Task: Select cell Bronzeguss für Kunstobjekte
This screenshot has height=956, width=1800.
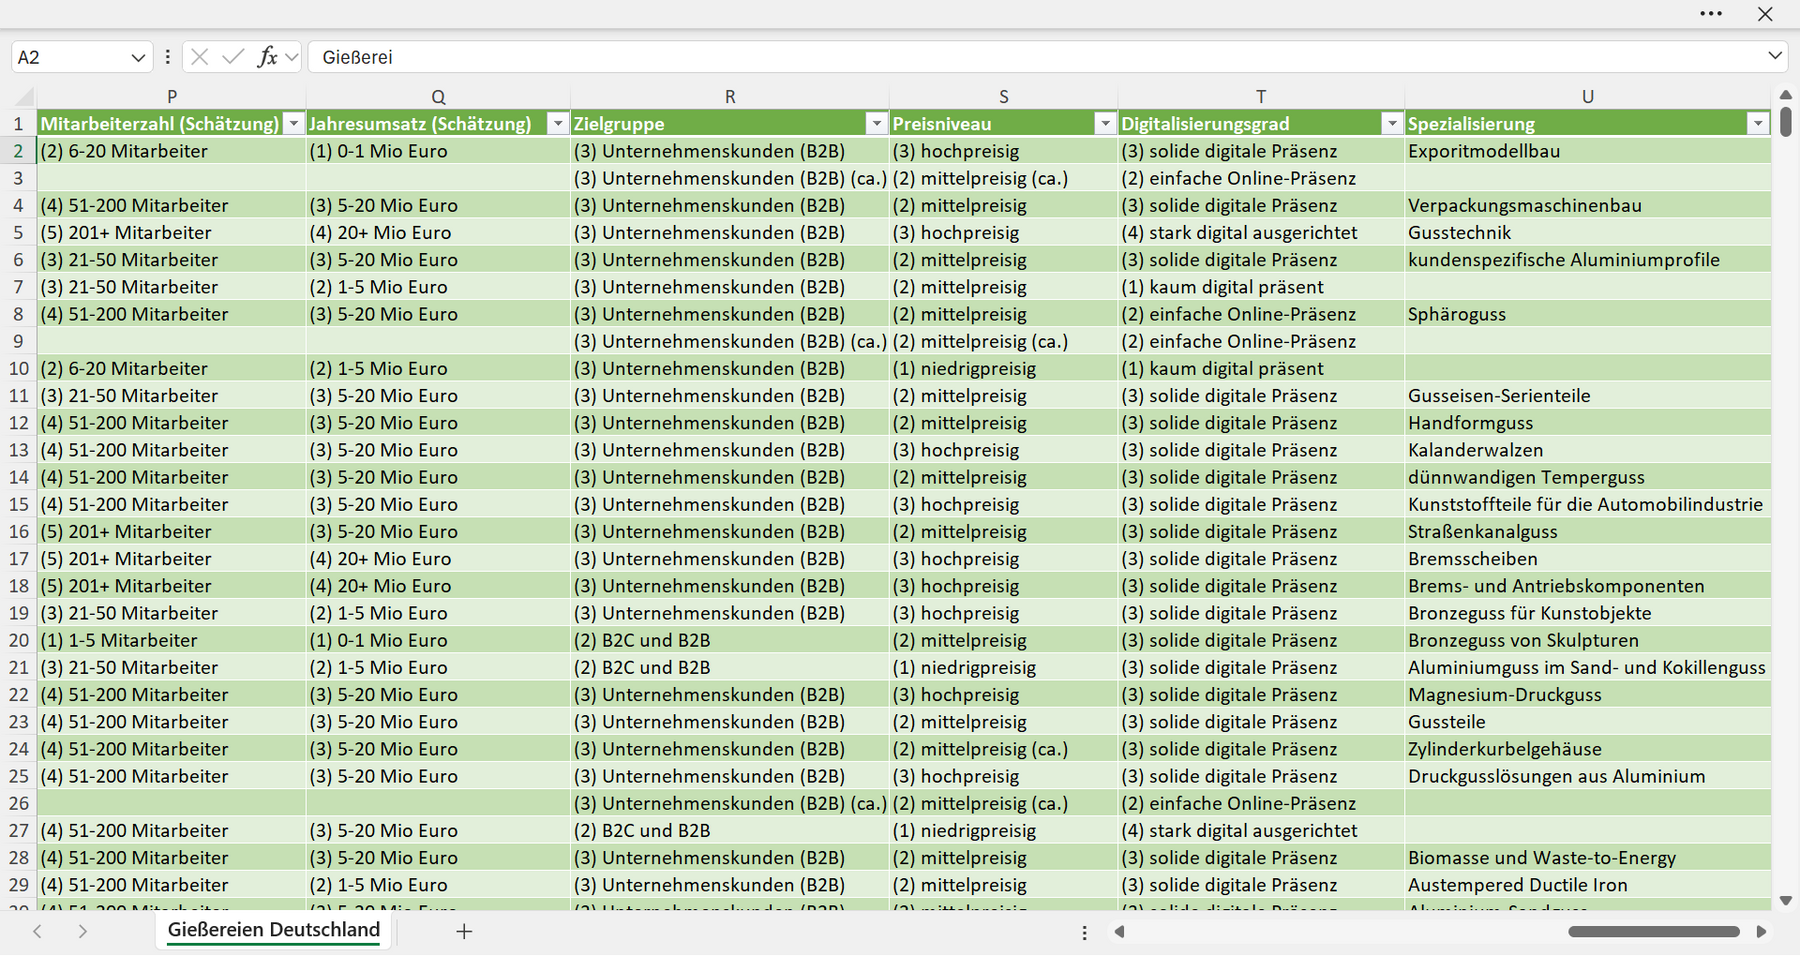Action: pos(1588,614)
